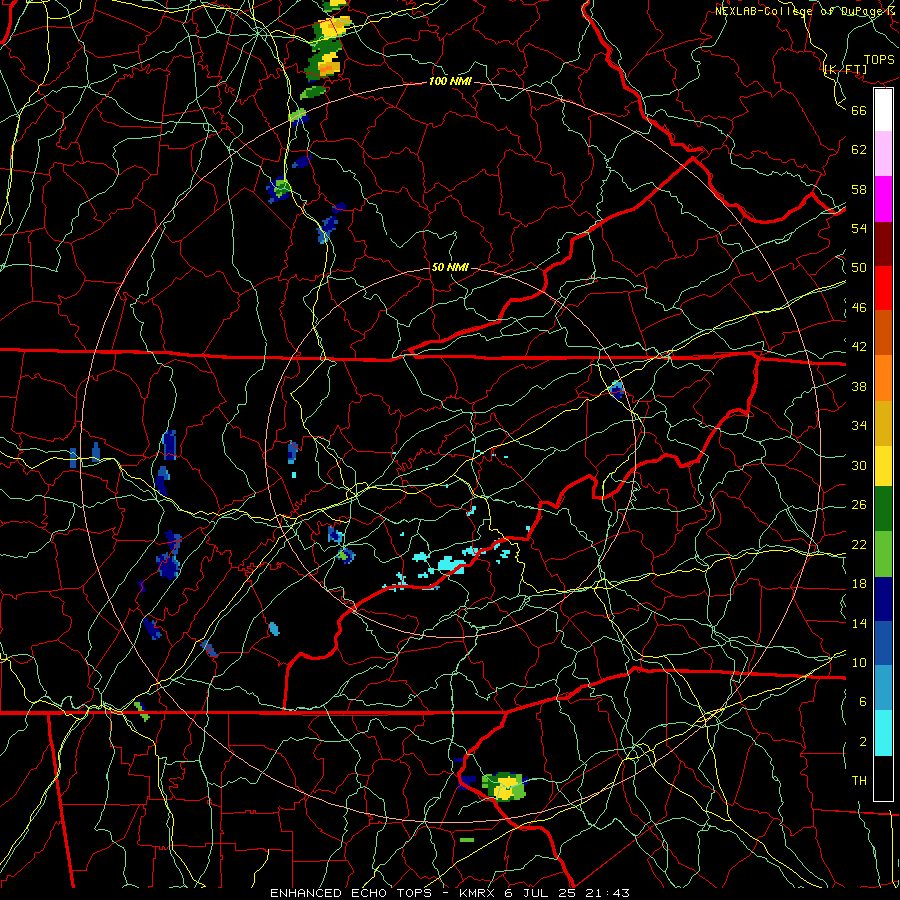This screenshot has width=900, height=900.
Task: Click the yellow-cored storm cell near the southern ring
Action: click(505, 786)
